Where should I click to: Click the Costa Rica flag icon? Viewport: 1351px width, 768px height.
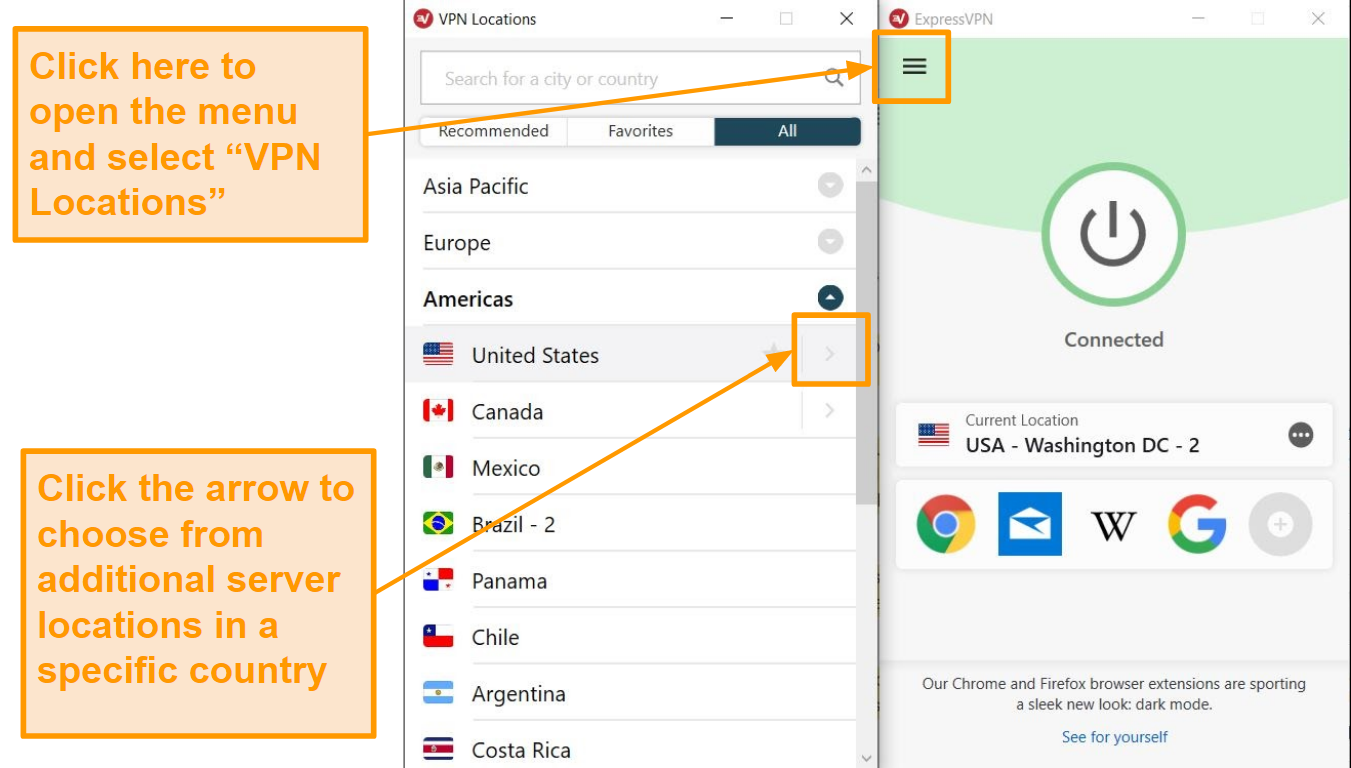click(x=438, y=749)
